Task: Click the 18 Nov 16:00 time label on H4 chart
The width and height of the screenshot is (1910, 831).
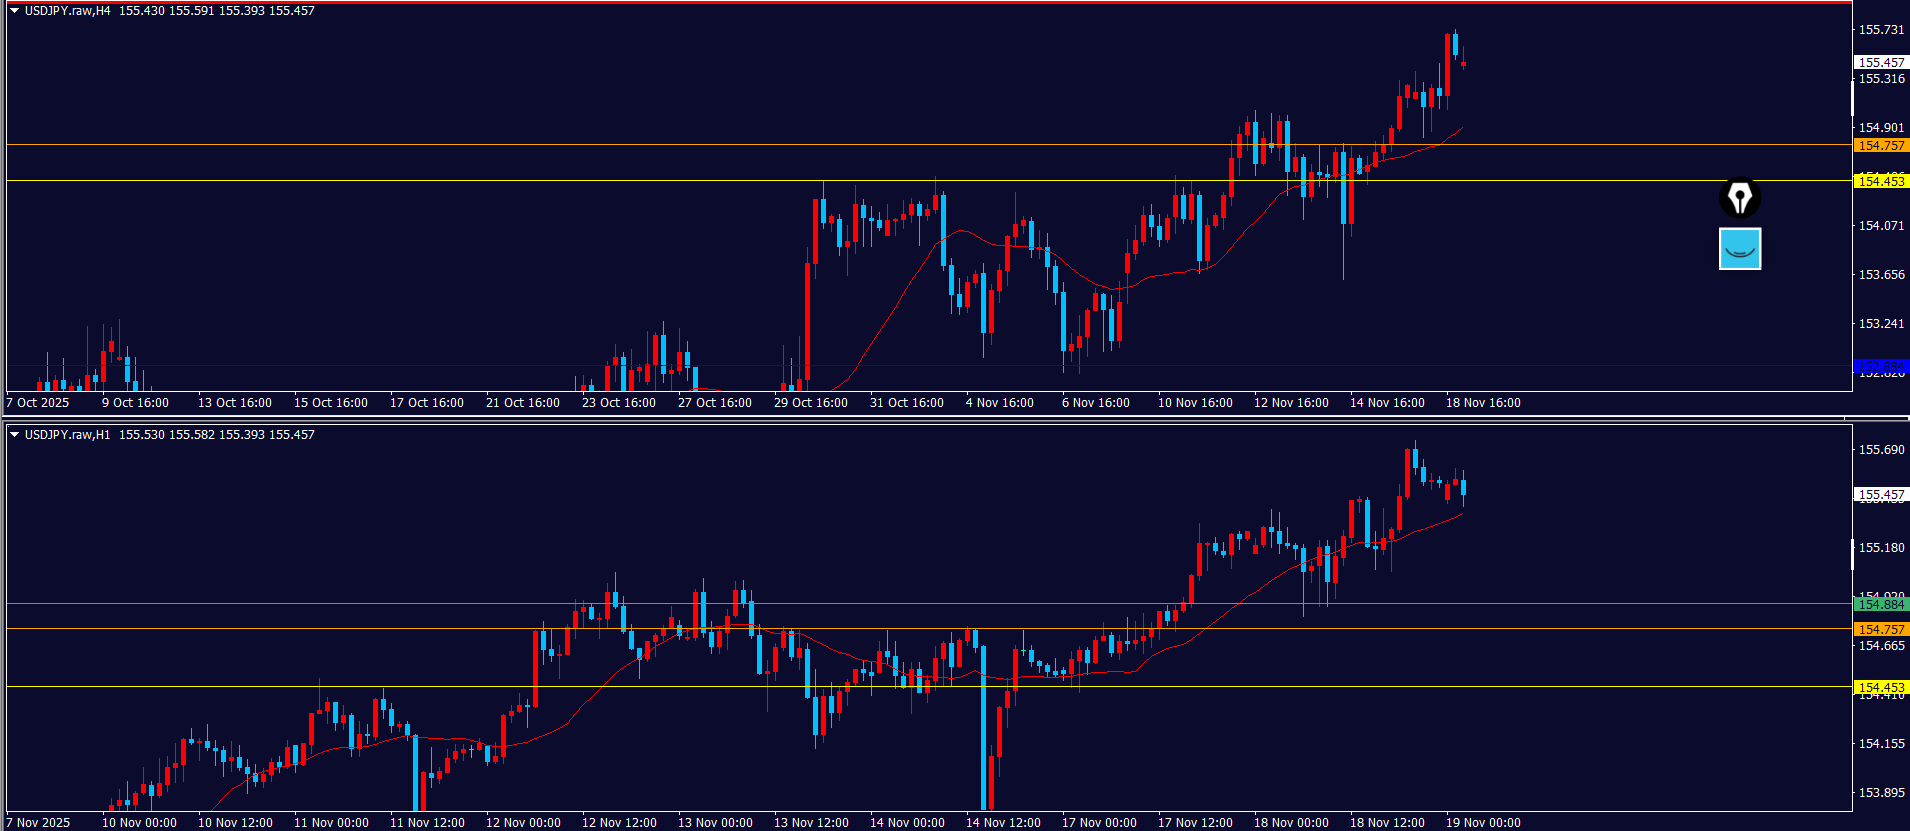Action: pyautogui.click(x=1483, y=403)
